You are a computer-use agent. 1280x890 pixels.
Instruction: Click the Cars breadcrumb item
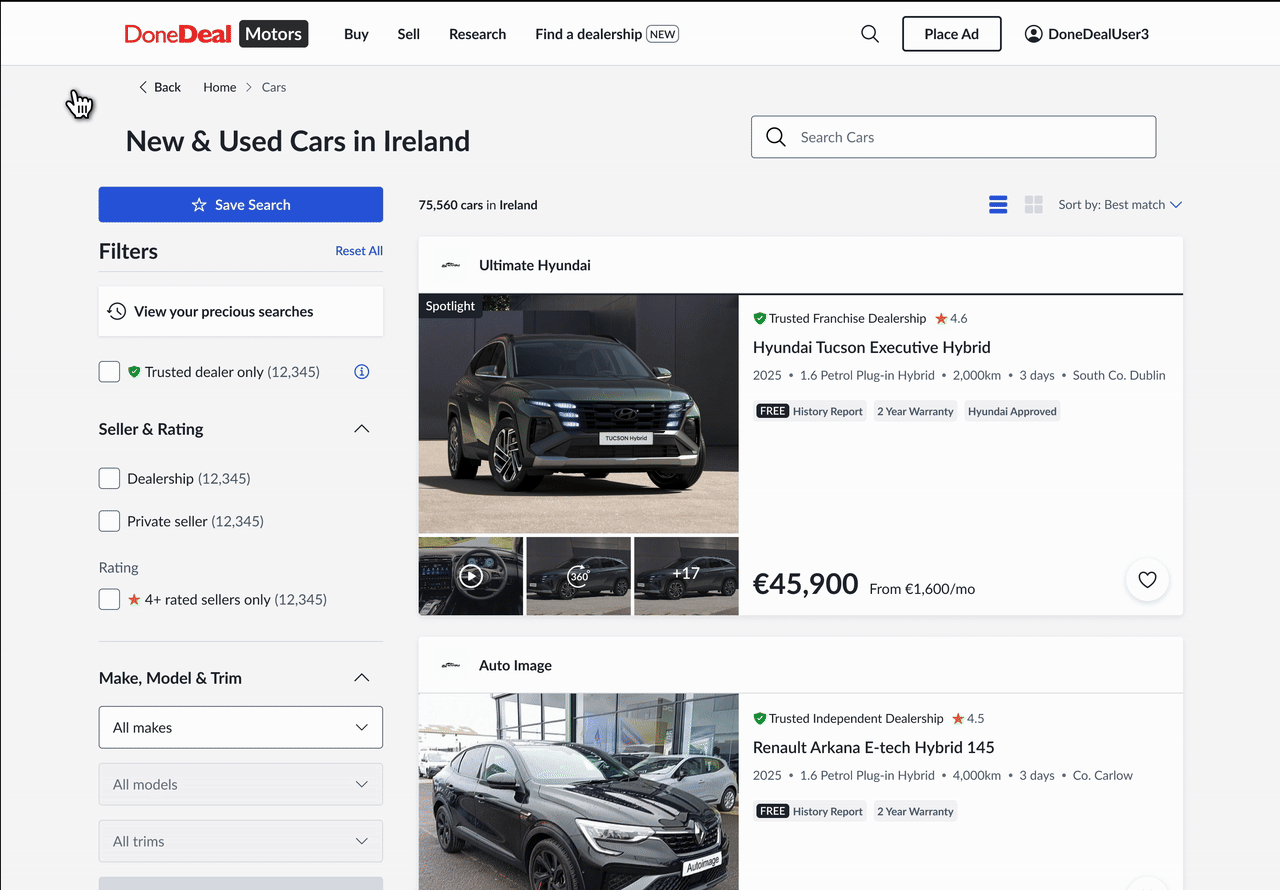[x=274, y=87]
